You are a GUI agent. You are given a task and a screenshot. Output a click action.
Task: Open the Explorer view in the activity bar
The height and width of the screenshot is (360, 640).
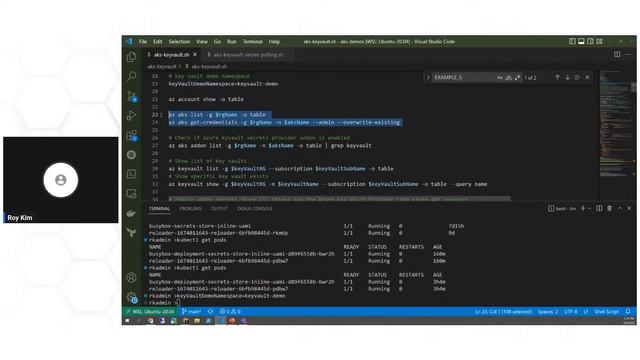tap(131, 56)
